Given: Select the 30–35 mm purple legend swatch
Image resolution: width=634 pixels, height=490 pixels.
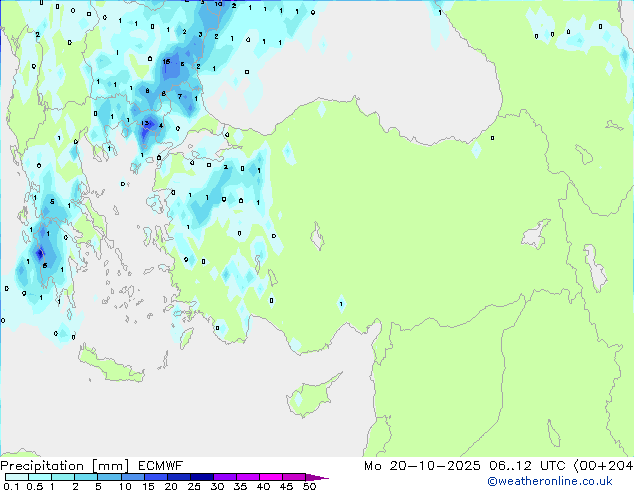Looking at the screenshot, I should coord(224,477).
